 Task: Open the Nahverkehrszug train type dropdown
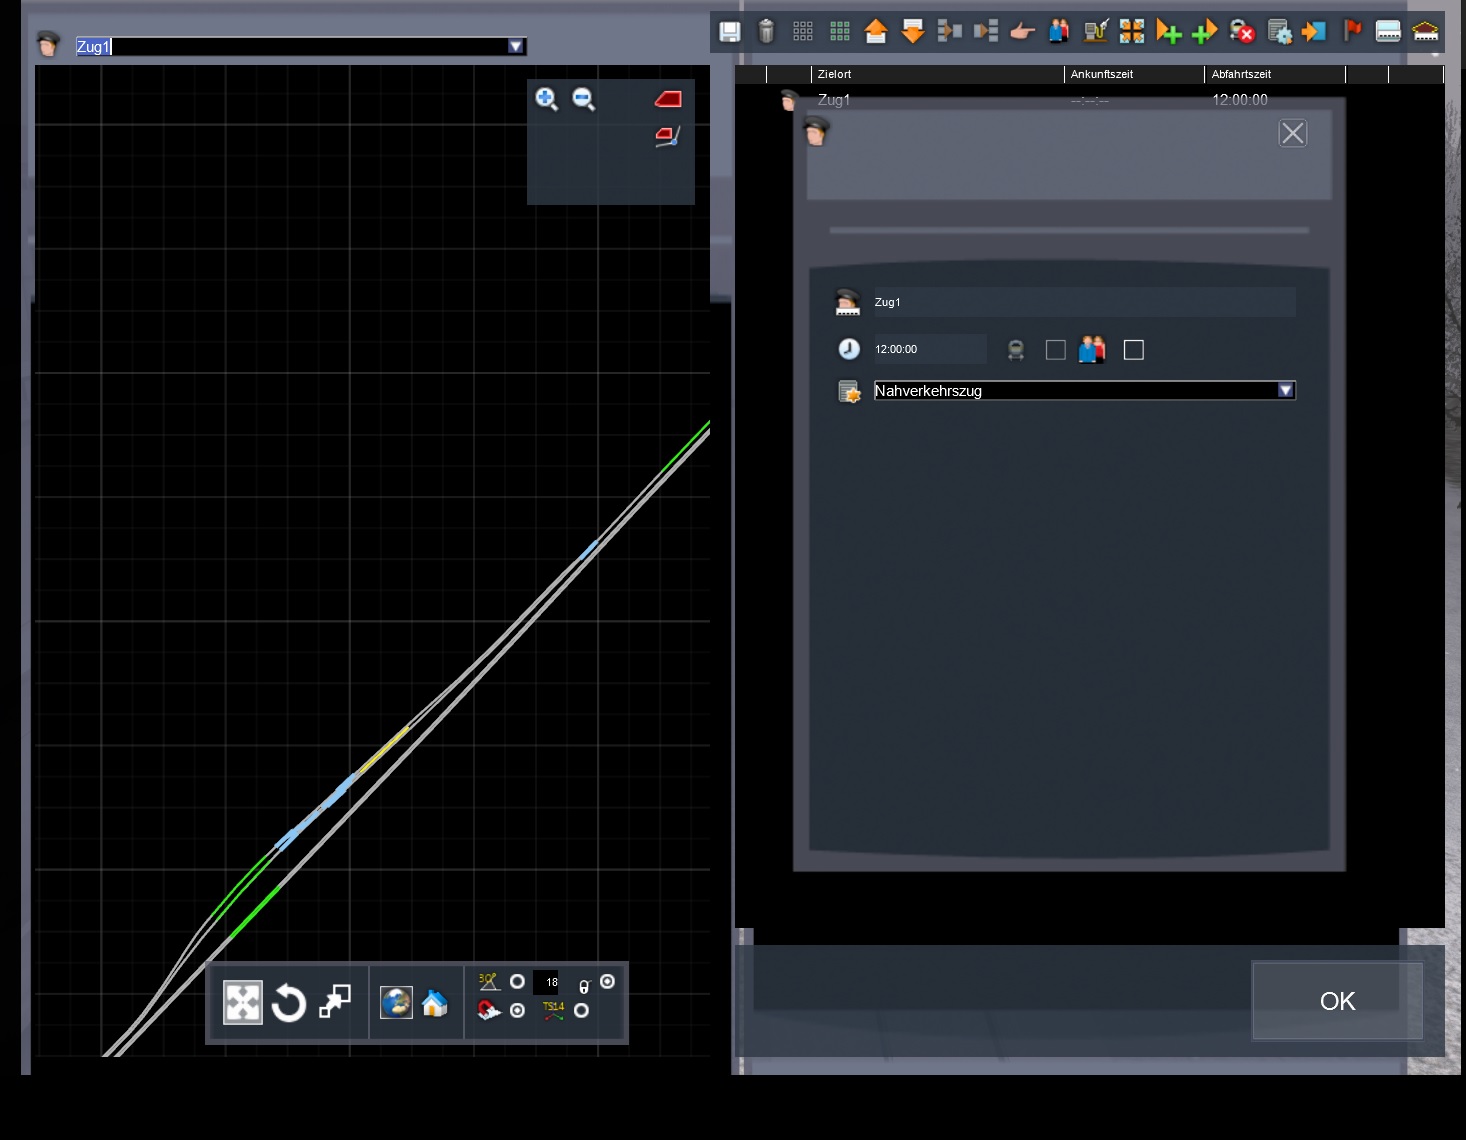coord(1286,391)
